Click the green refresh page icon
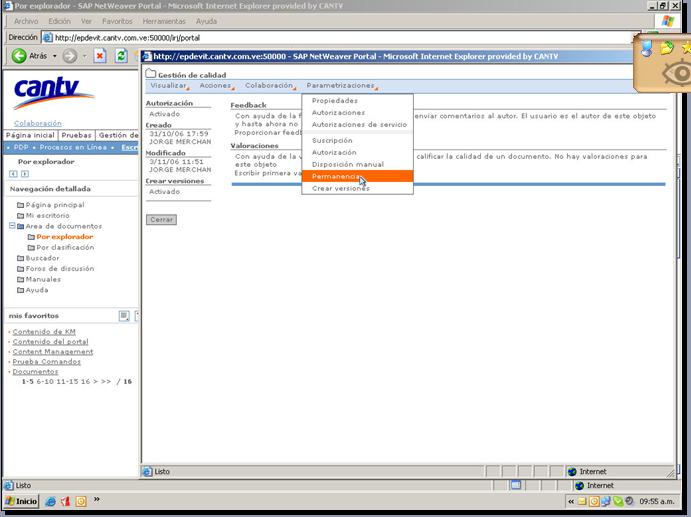Image resolution: width=691 pixels, height=517 pixels. (x=121, y=56)
